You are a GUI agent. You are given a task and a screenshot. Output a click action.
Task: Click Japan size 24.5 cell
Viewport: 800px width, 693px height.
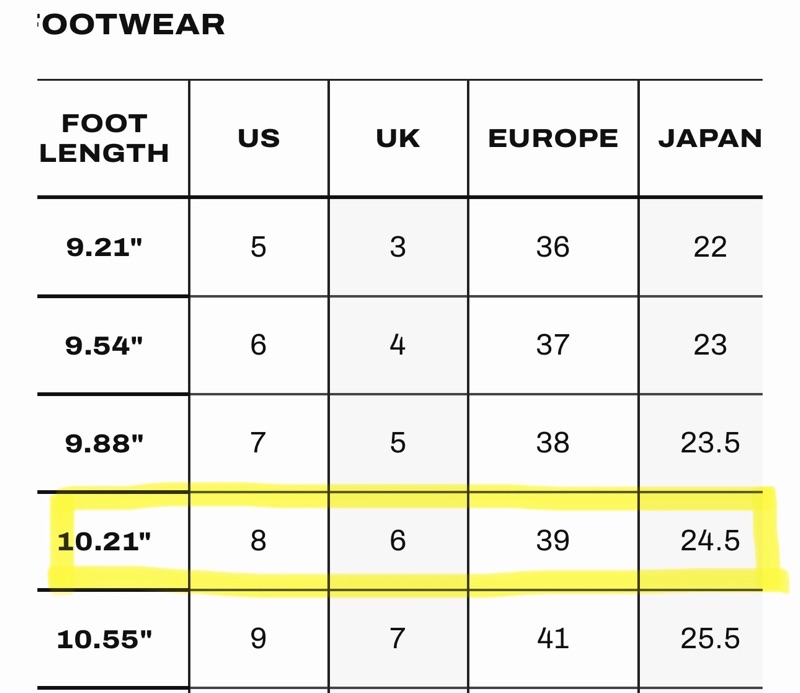[x=710, y=540]
